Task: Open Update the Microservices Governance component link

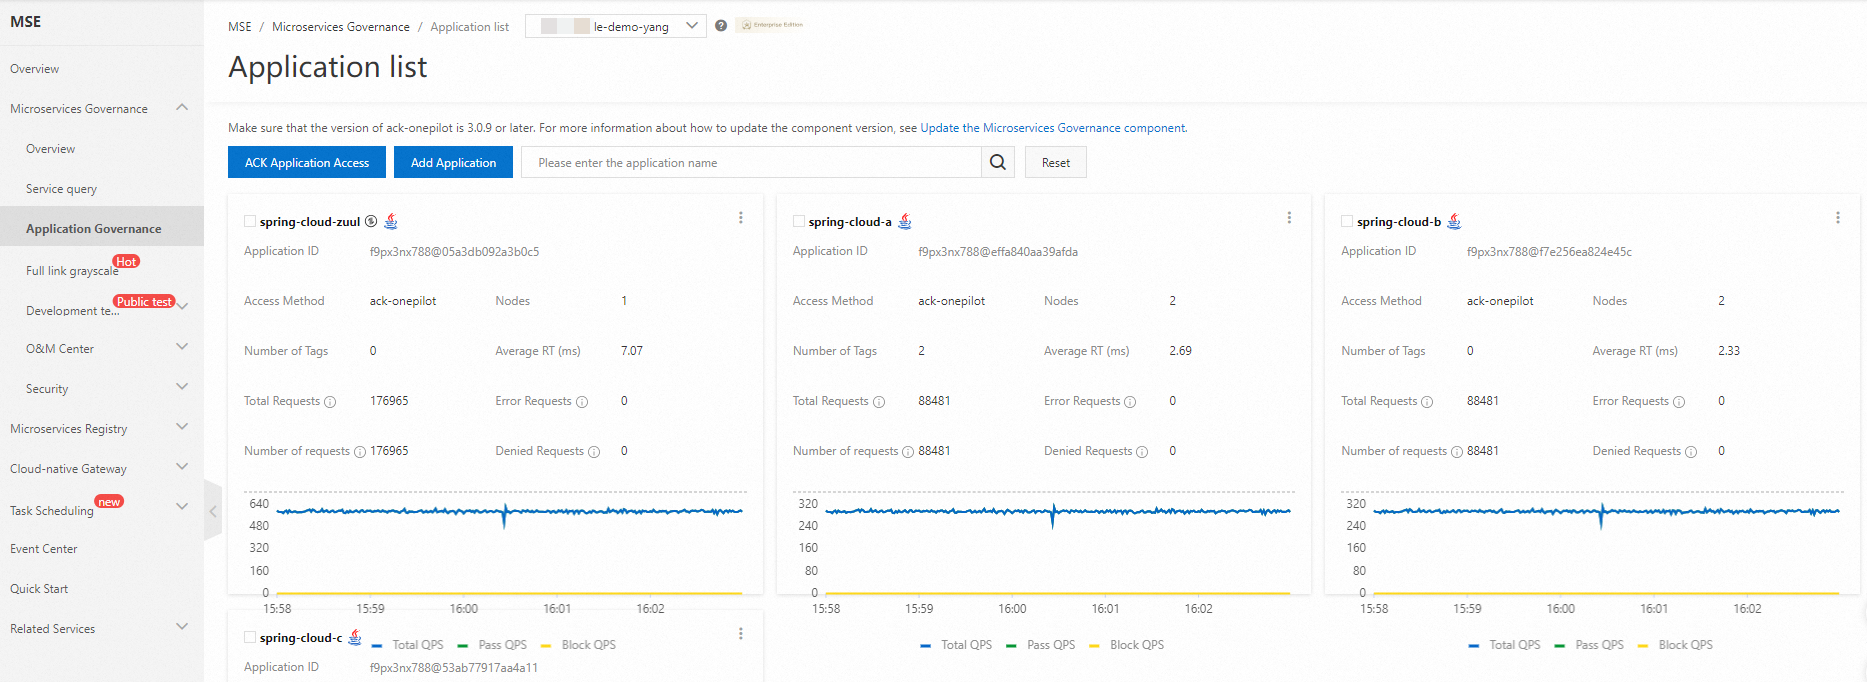Action: pos(1052,128)
